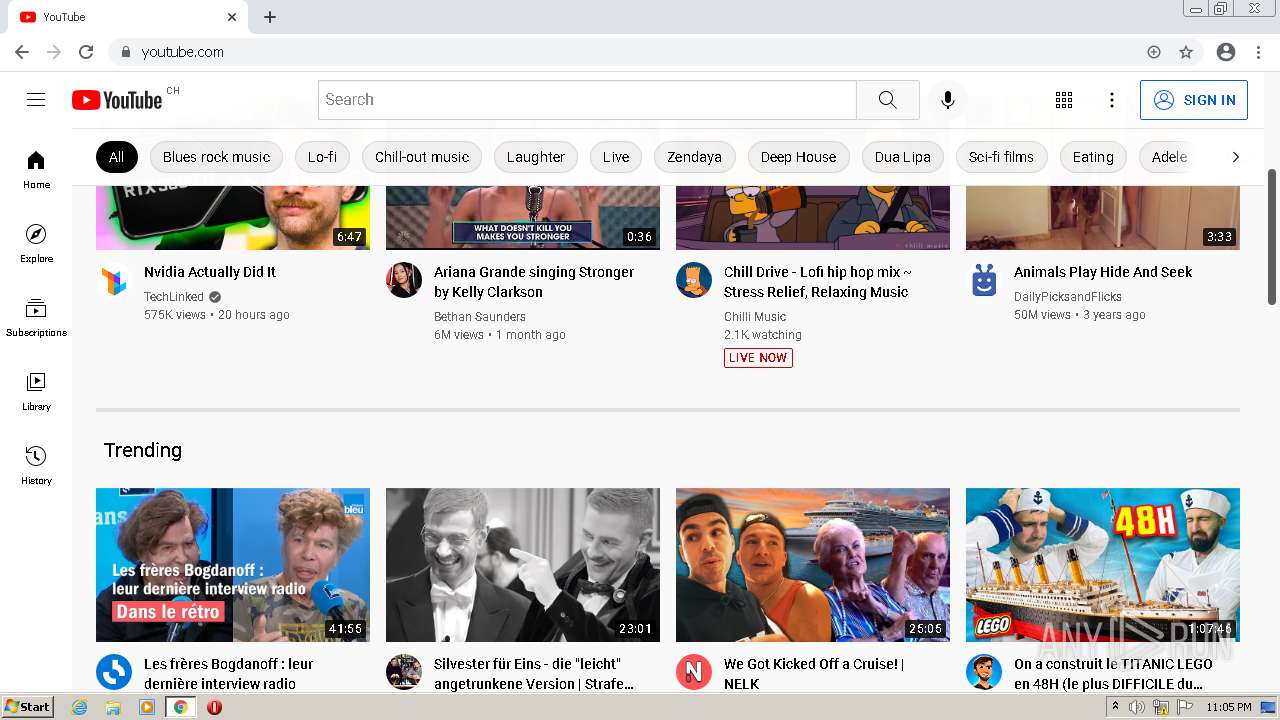Image resolution: width=1280 pixels, height=720 pixels.
Task: Open Chill Drive Lofi hip hop mix
Action: [x=818, y=282]
